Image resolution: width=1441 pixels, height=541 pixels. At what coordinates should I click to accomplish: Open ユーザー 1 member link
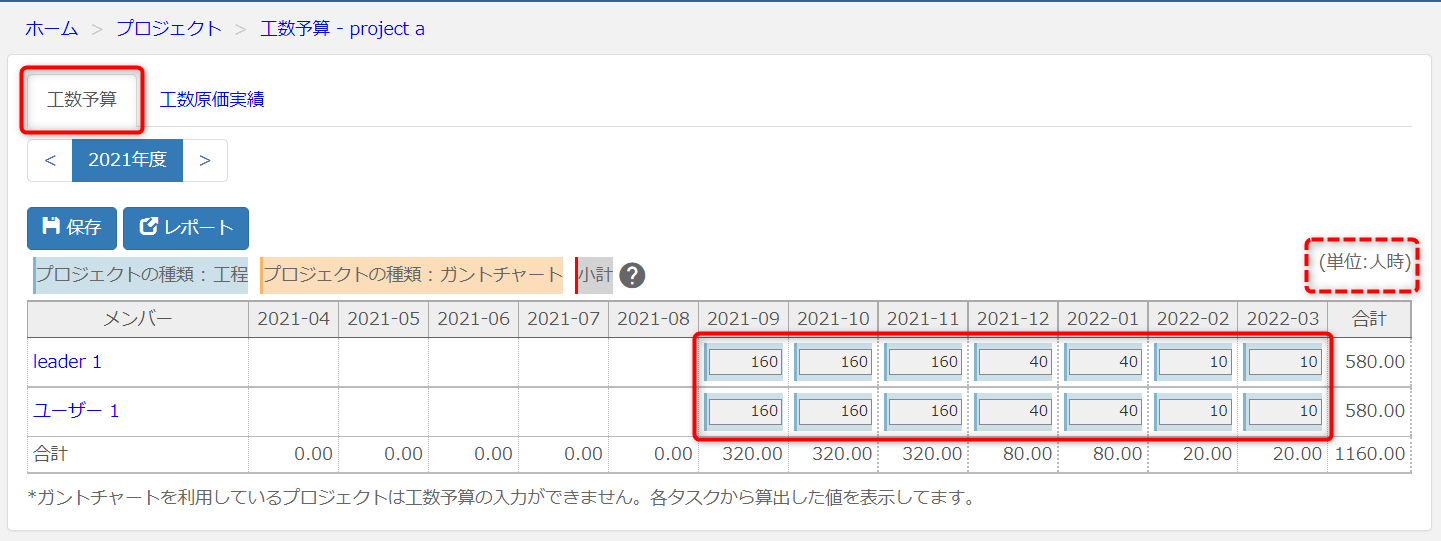pos(76,411)
